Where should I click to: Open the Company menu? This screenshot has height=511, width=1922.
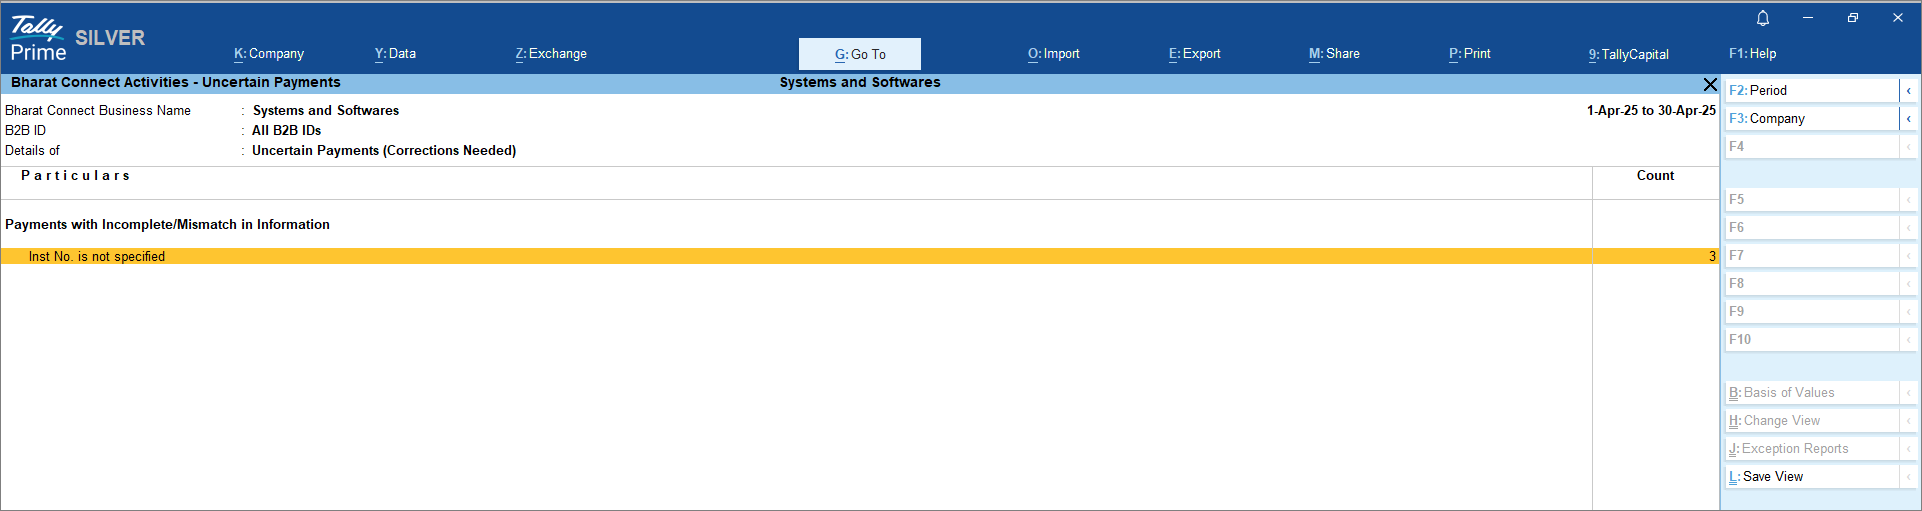tap(269, 54)
